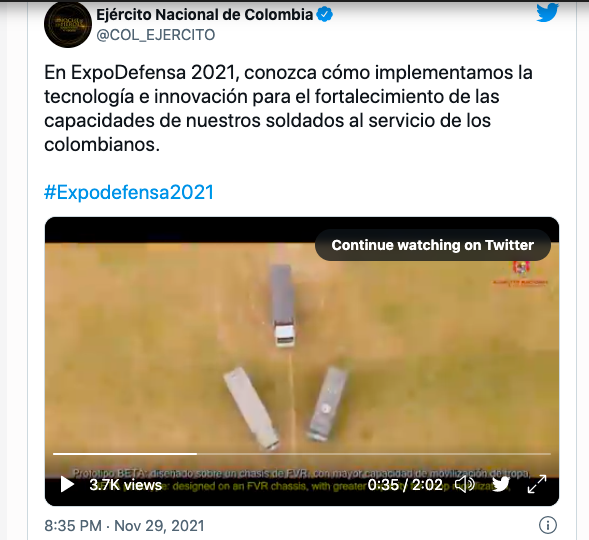
Task: Open the #Expodefensa2021 hashtag link
Action: click(129, 192)
